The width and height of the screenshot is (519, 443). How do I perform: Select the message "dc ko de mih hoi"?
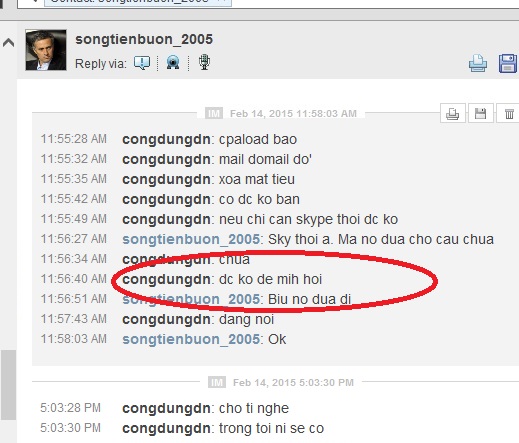pos(270,279)
